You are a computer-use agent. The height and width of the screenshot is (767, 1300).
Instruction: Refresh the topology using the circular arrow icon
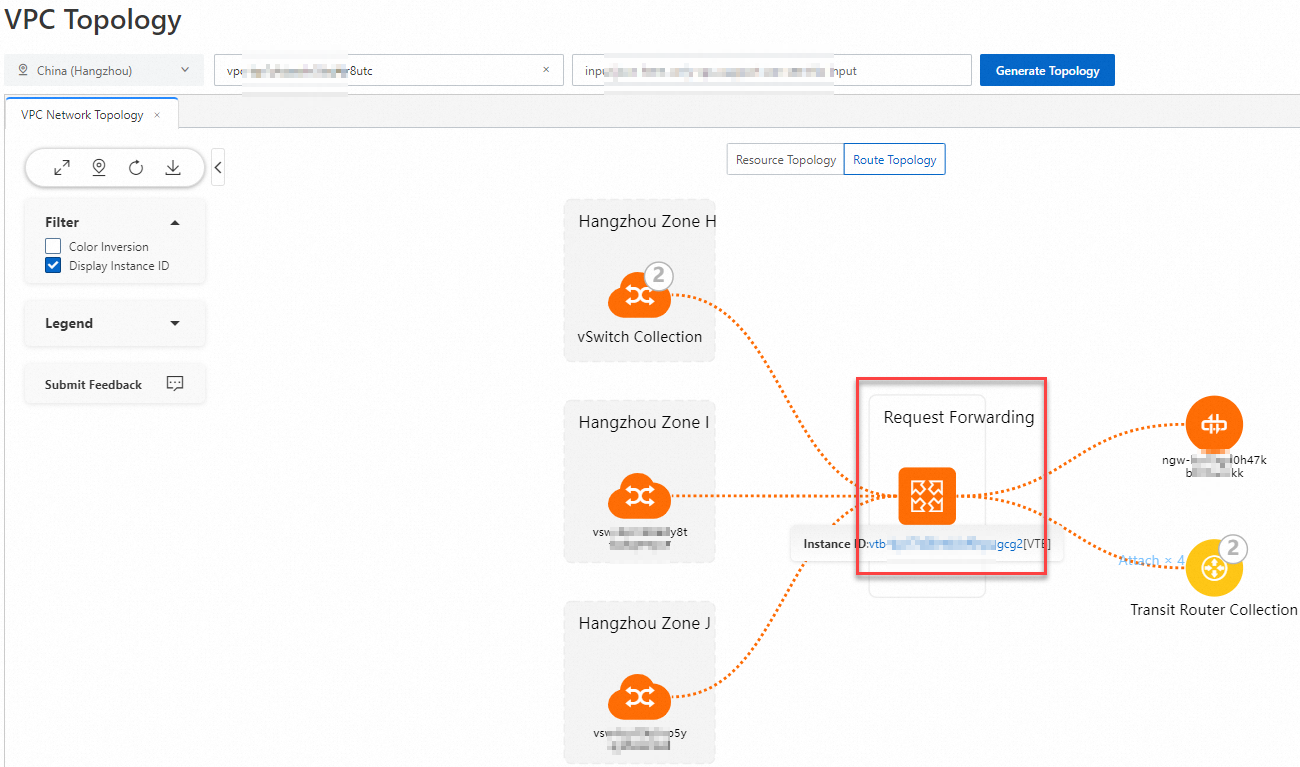136,168
